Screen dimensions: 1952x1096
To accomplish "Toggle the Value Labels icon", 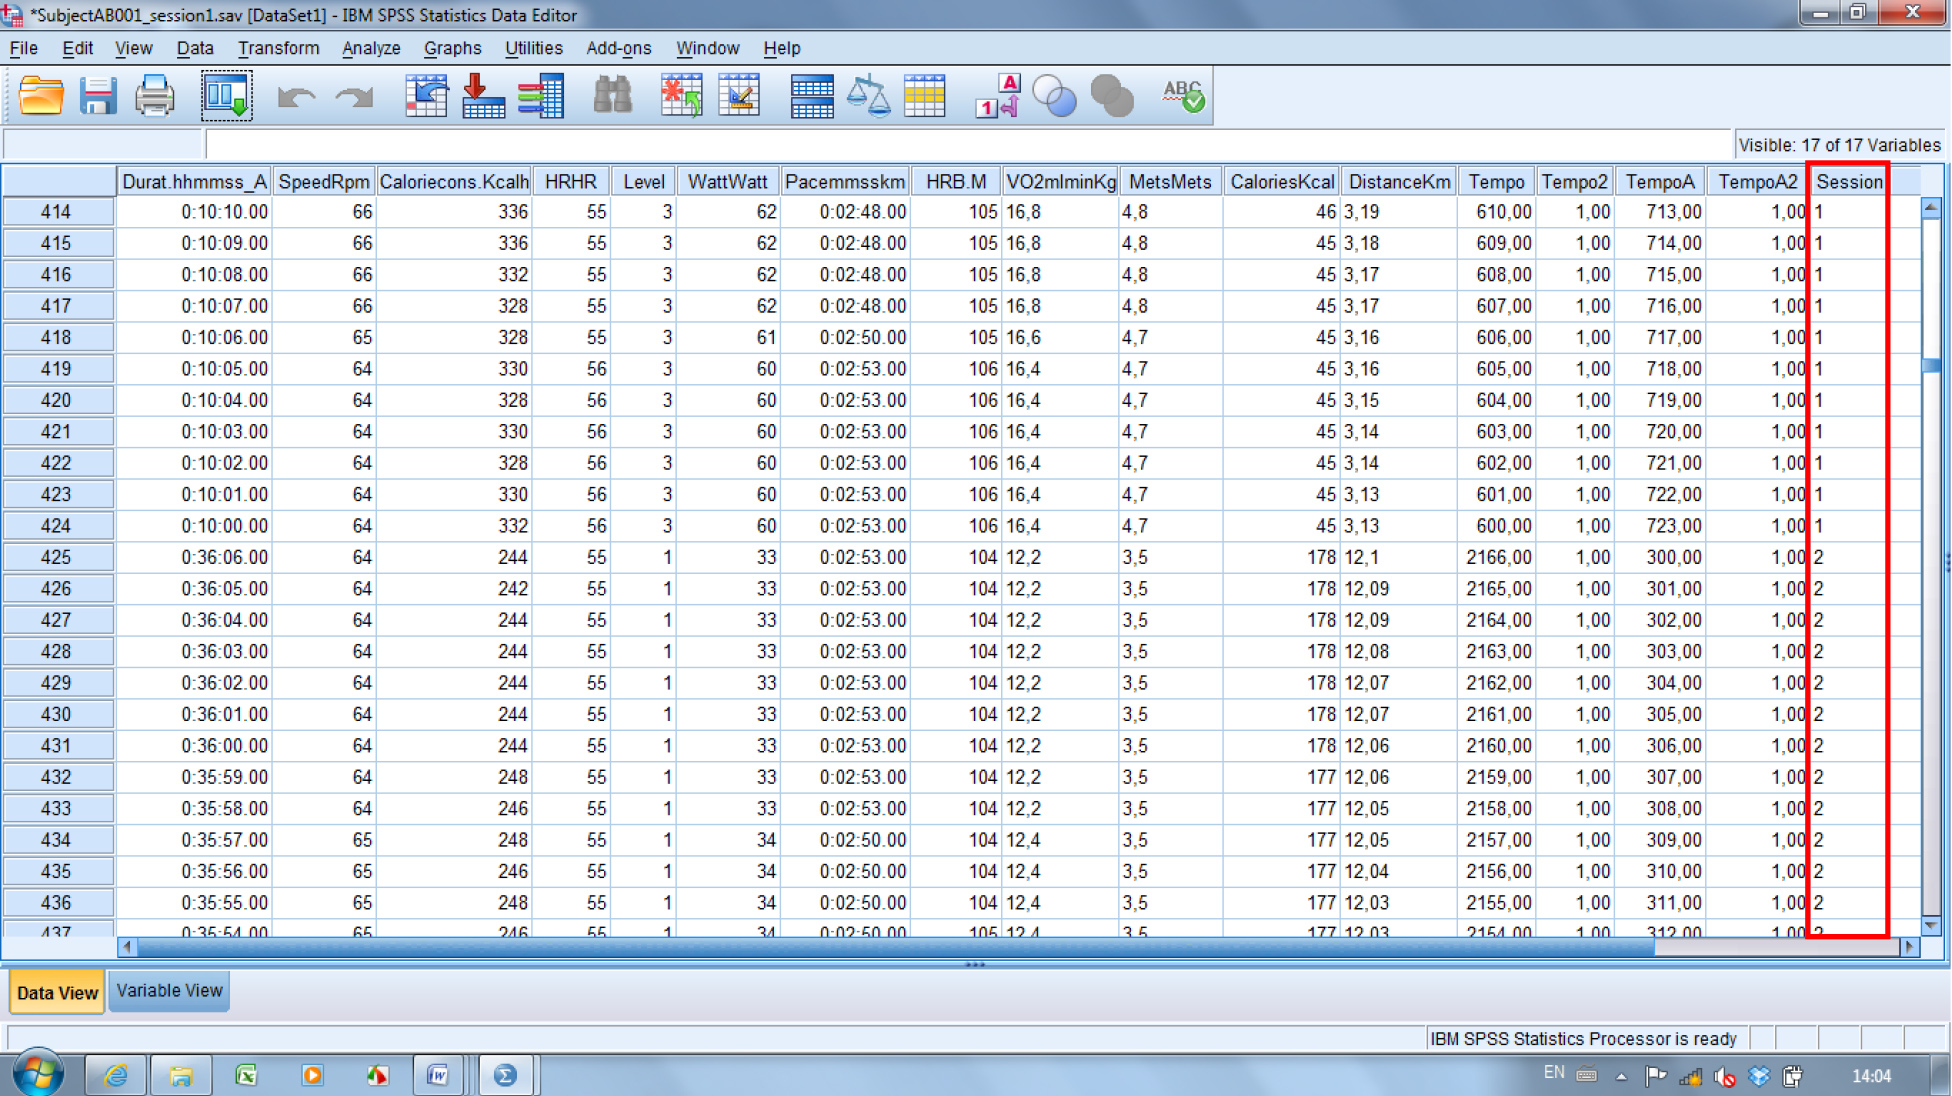I will tap(997, 97).
